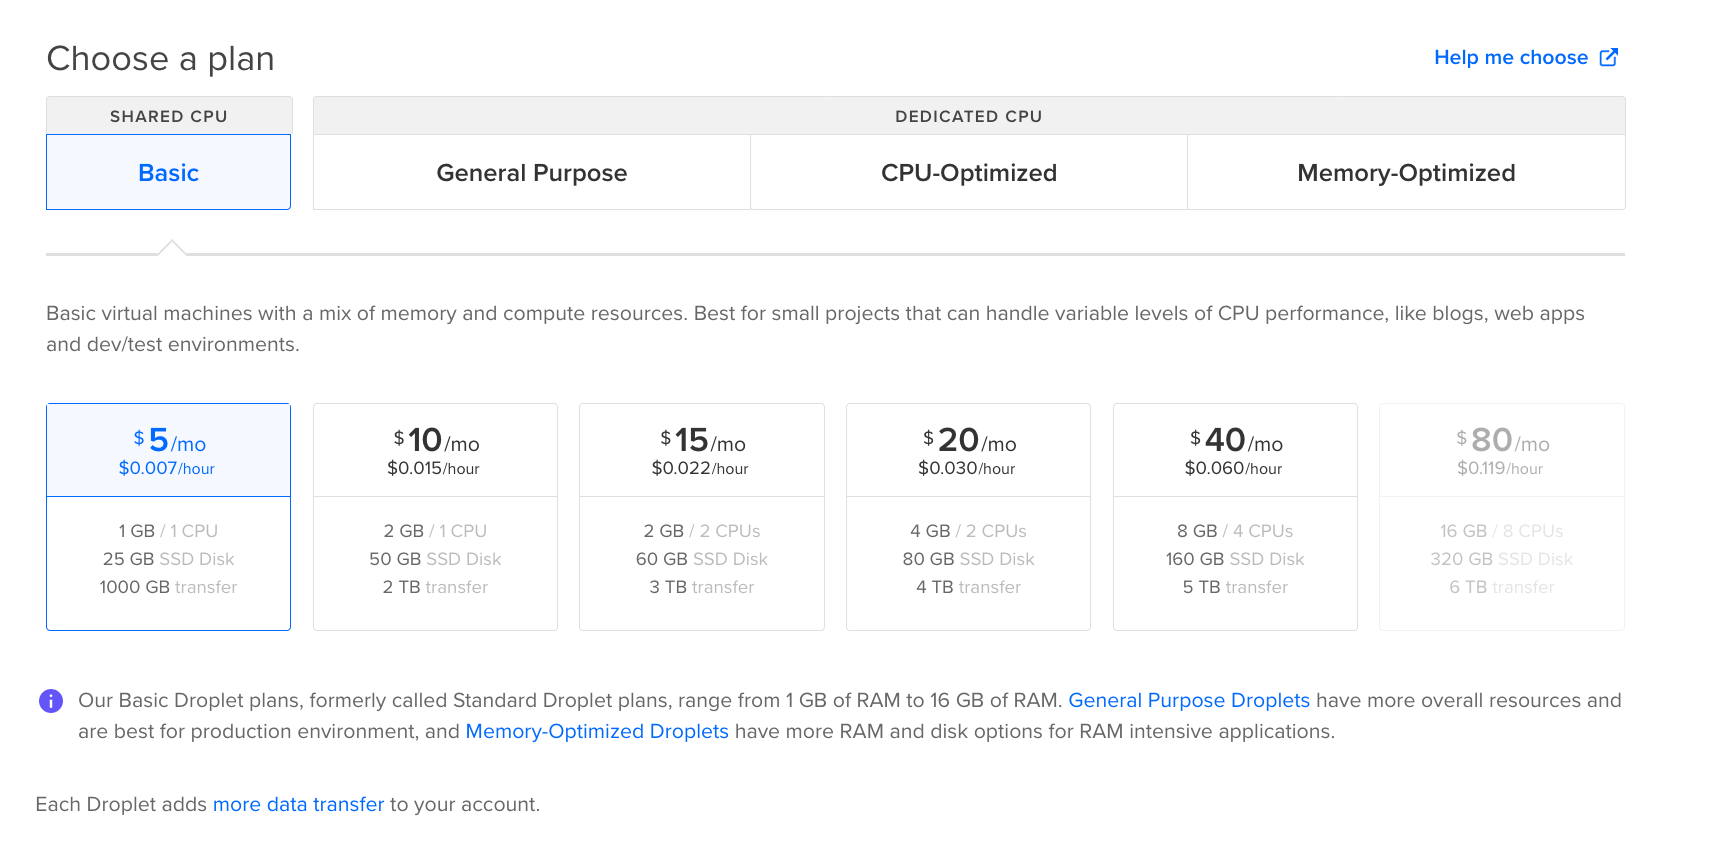Screen dimensions: 1714x848
Task: Select the $5/mo plan card
Action: tap(168, 516)
